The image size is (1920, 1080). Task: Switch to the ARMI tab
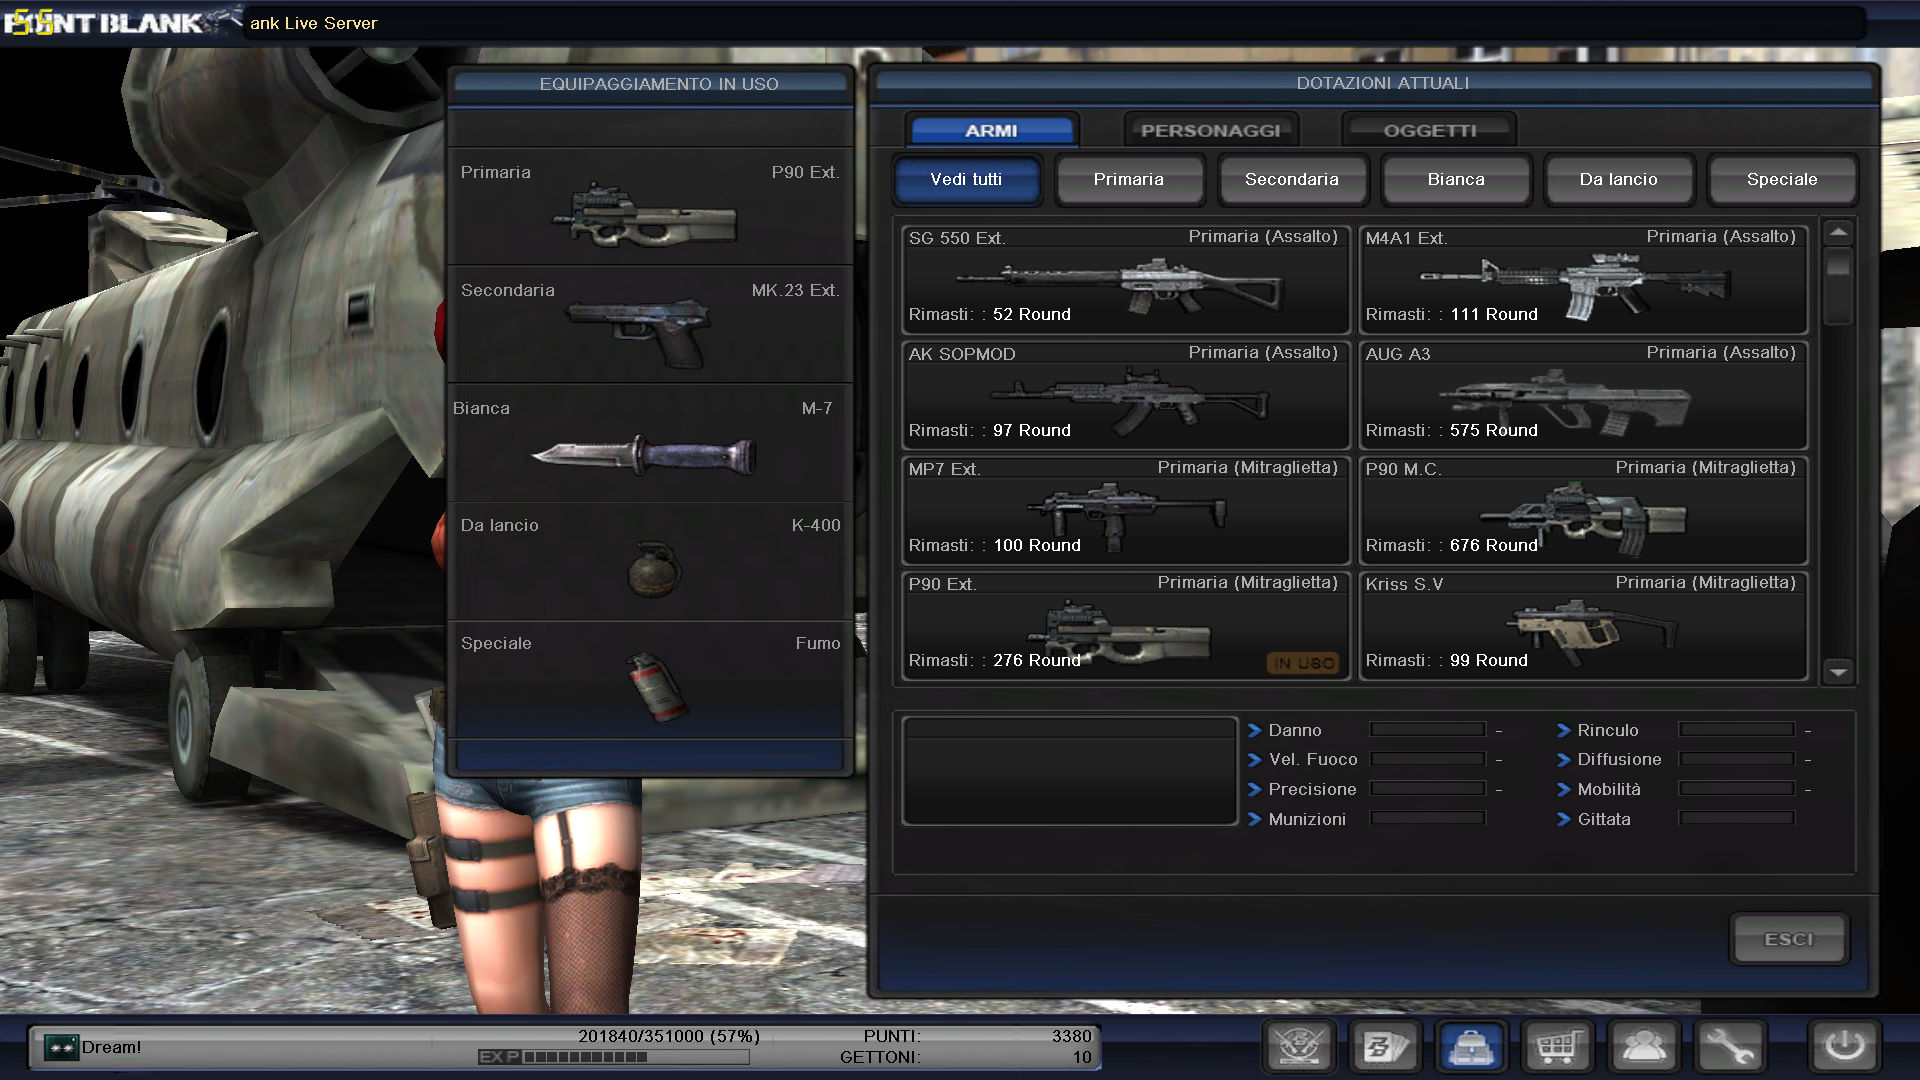point(991,131)
